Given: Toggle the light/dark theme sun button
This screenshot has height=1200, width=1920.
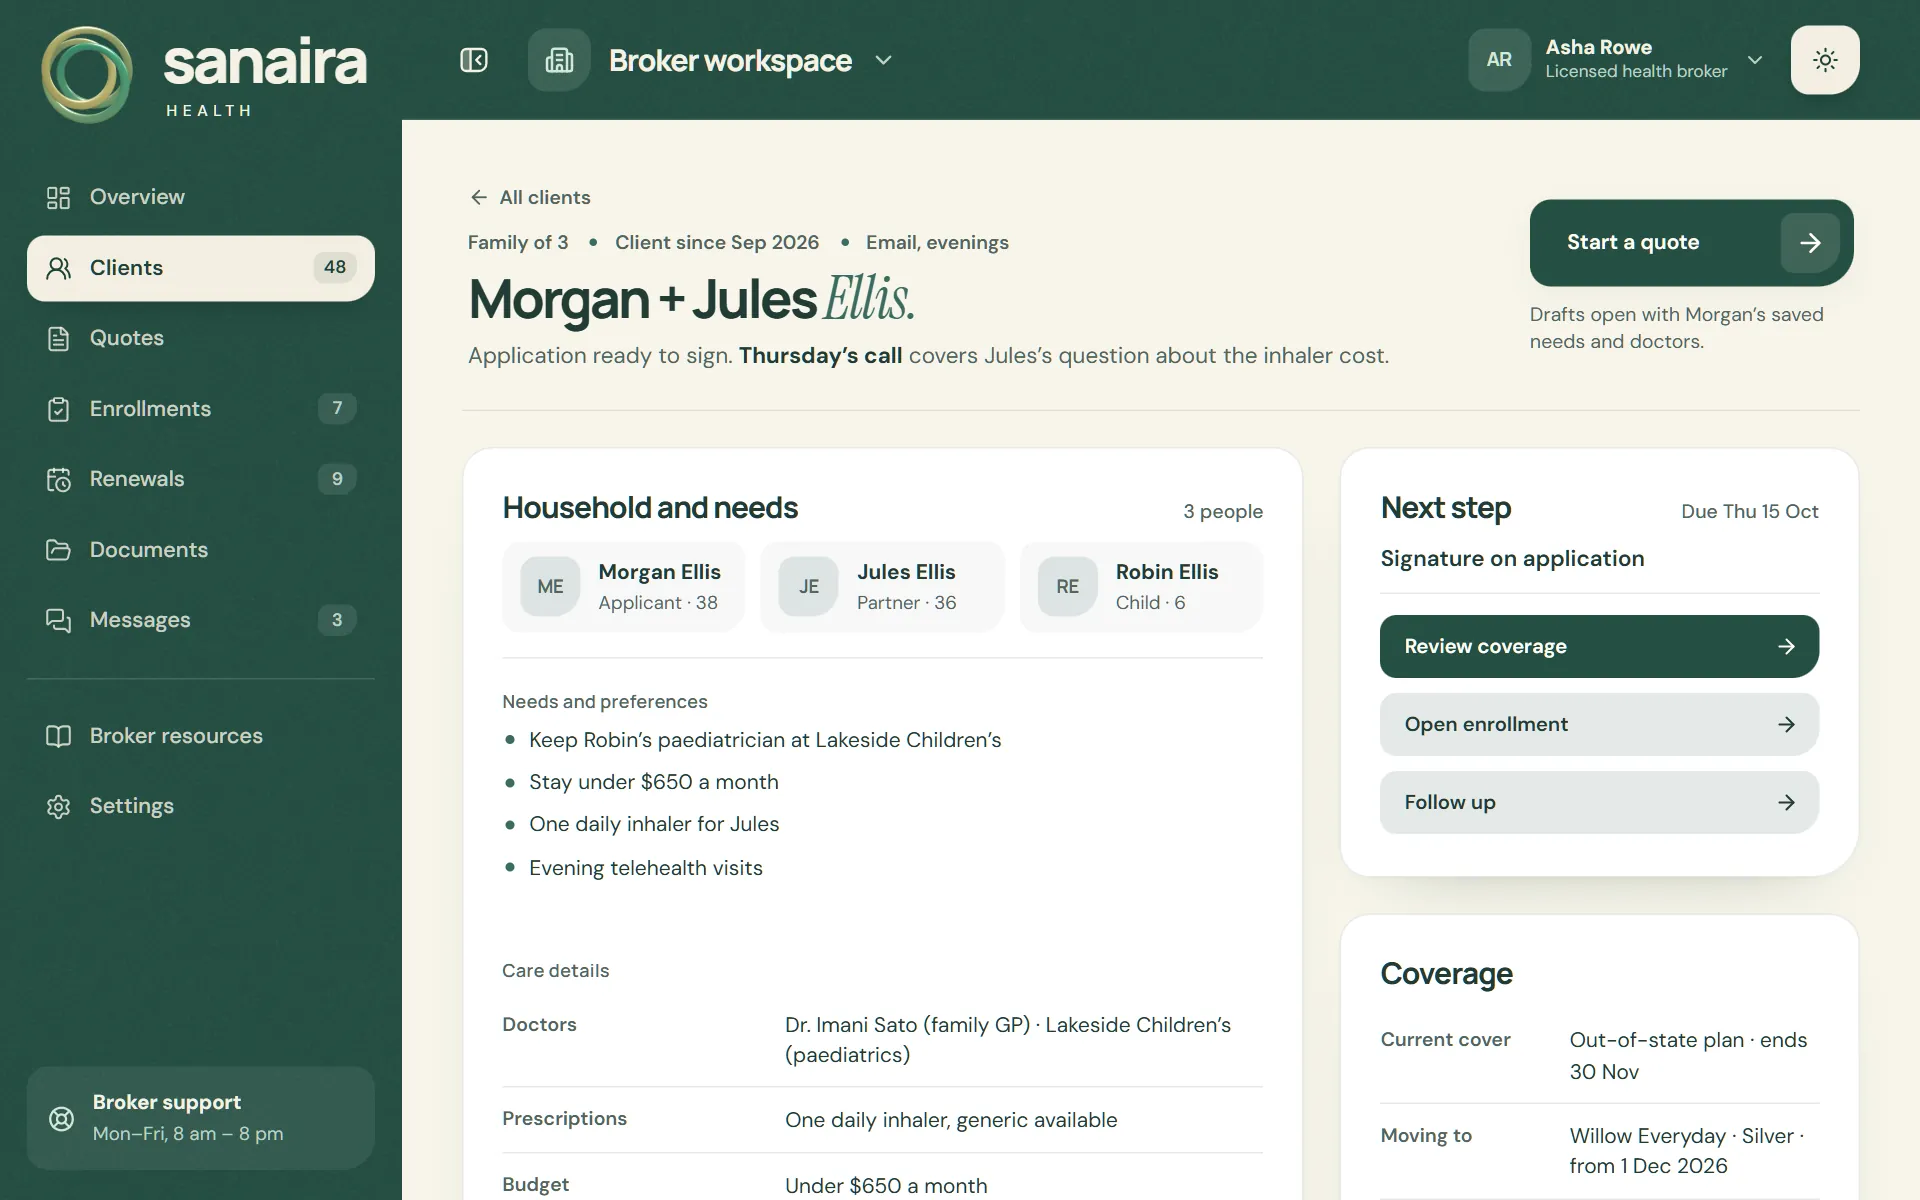Looking at the screenshot, I should click(1825, 60).
